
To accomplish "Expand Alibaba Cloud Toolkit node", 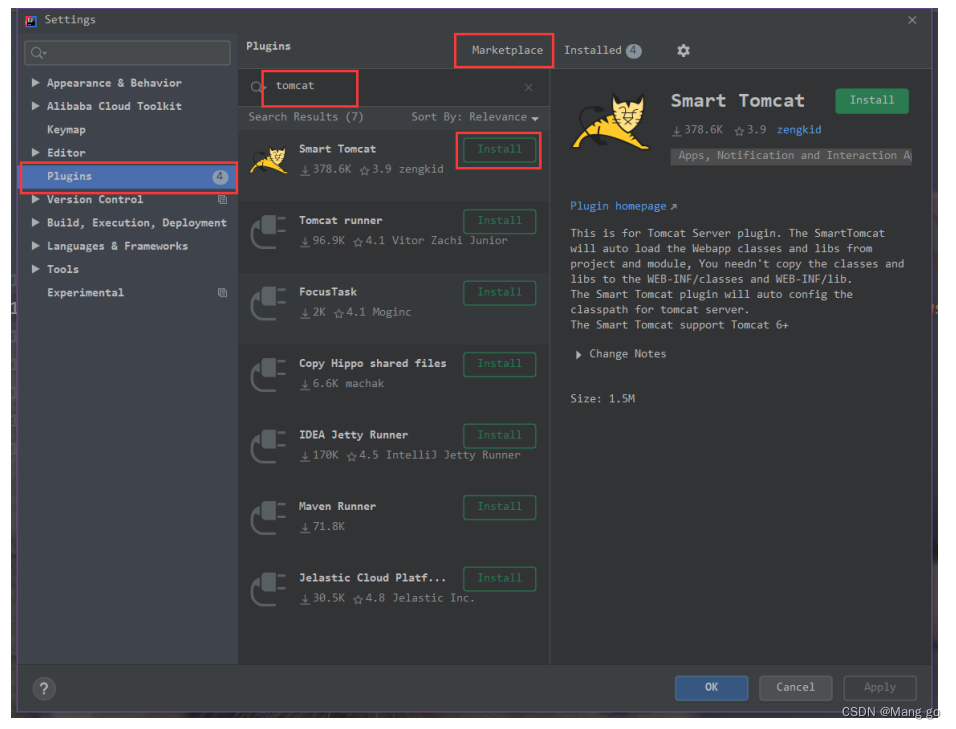I will 35,105.
